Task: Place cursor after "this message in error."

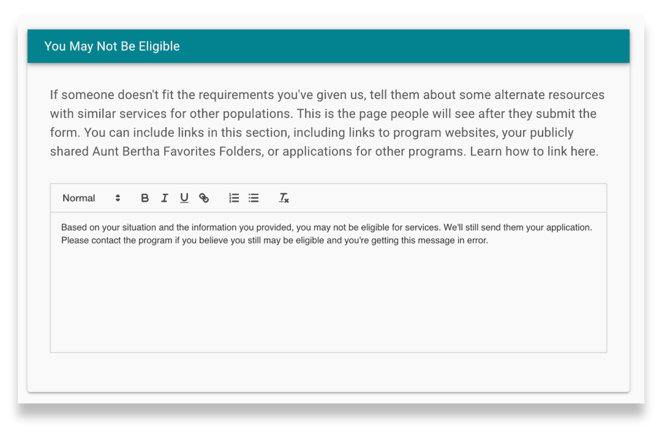Action: 489,241
